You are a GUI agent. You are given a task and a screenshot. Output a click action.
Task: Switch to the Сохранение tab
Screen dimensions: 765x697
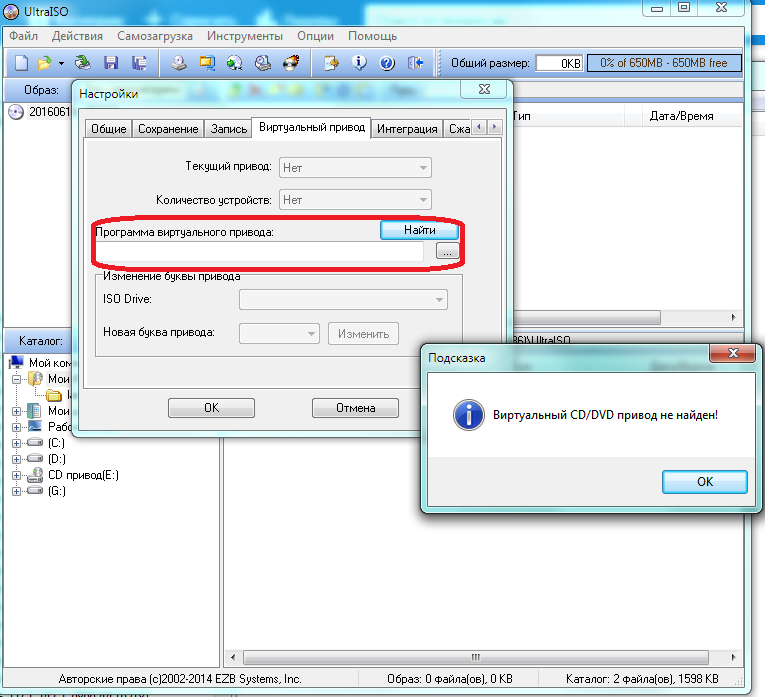(168, 129)
